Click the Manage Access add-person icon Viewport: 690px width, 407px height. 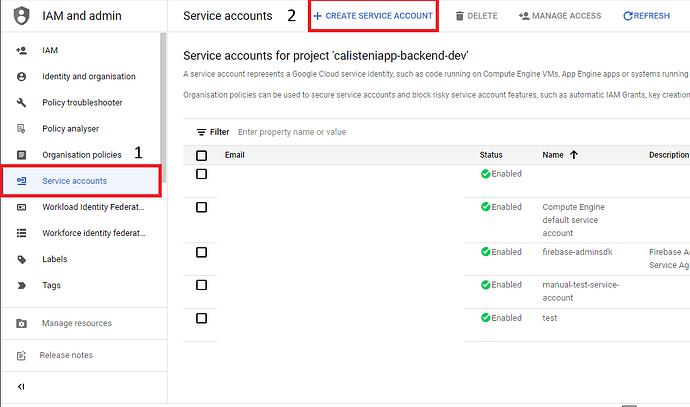[524, 16]
